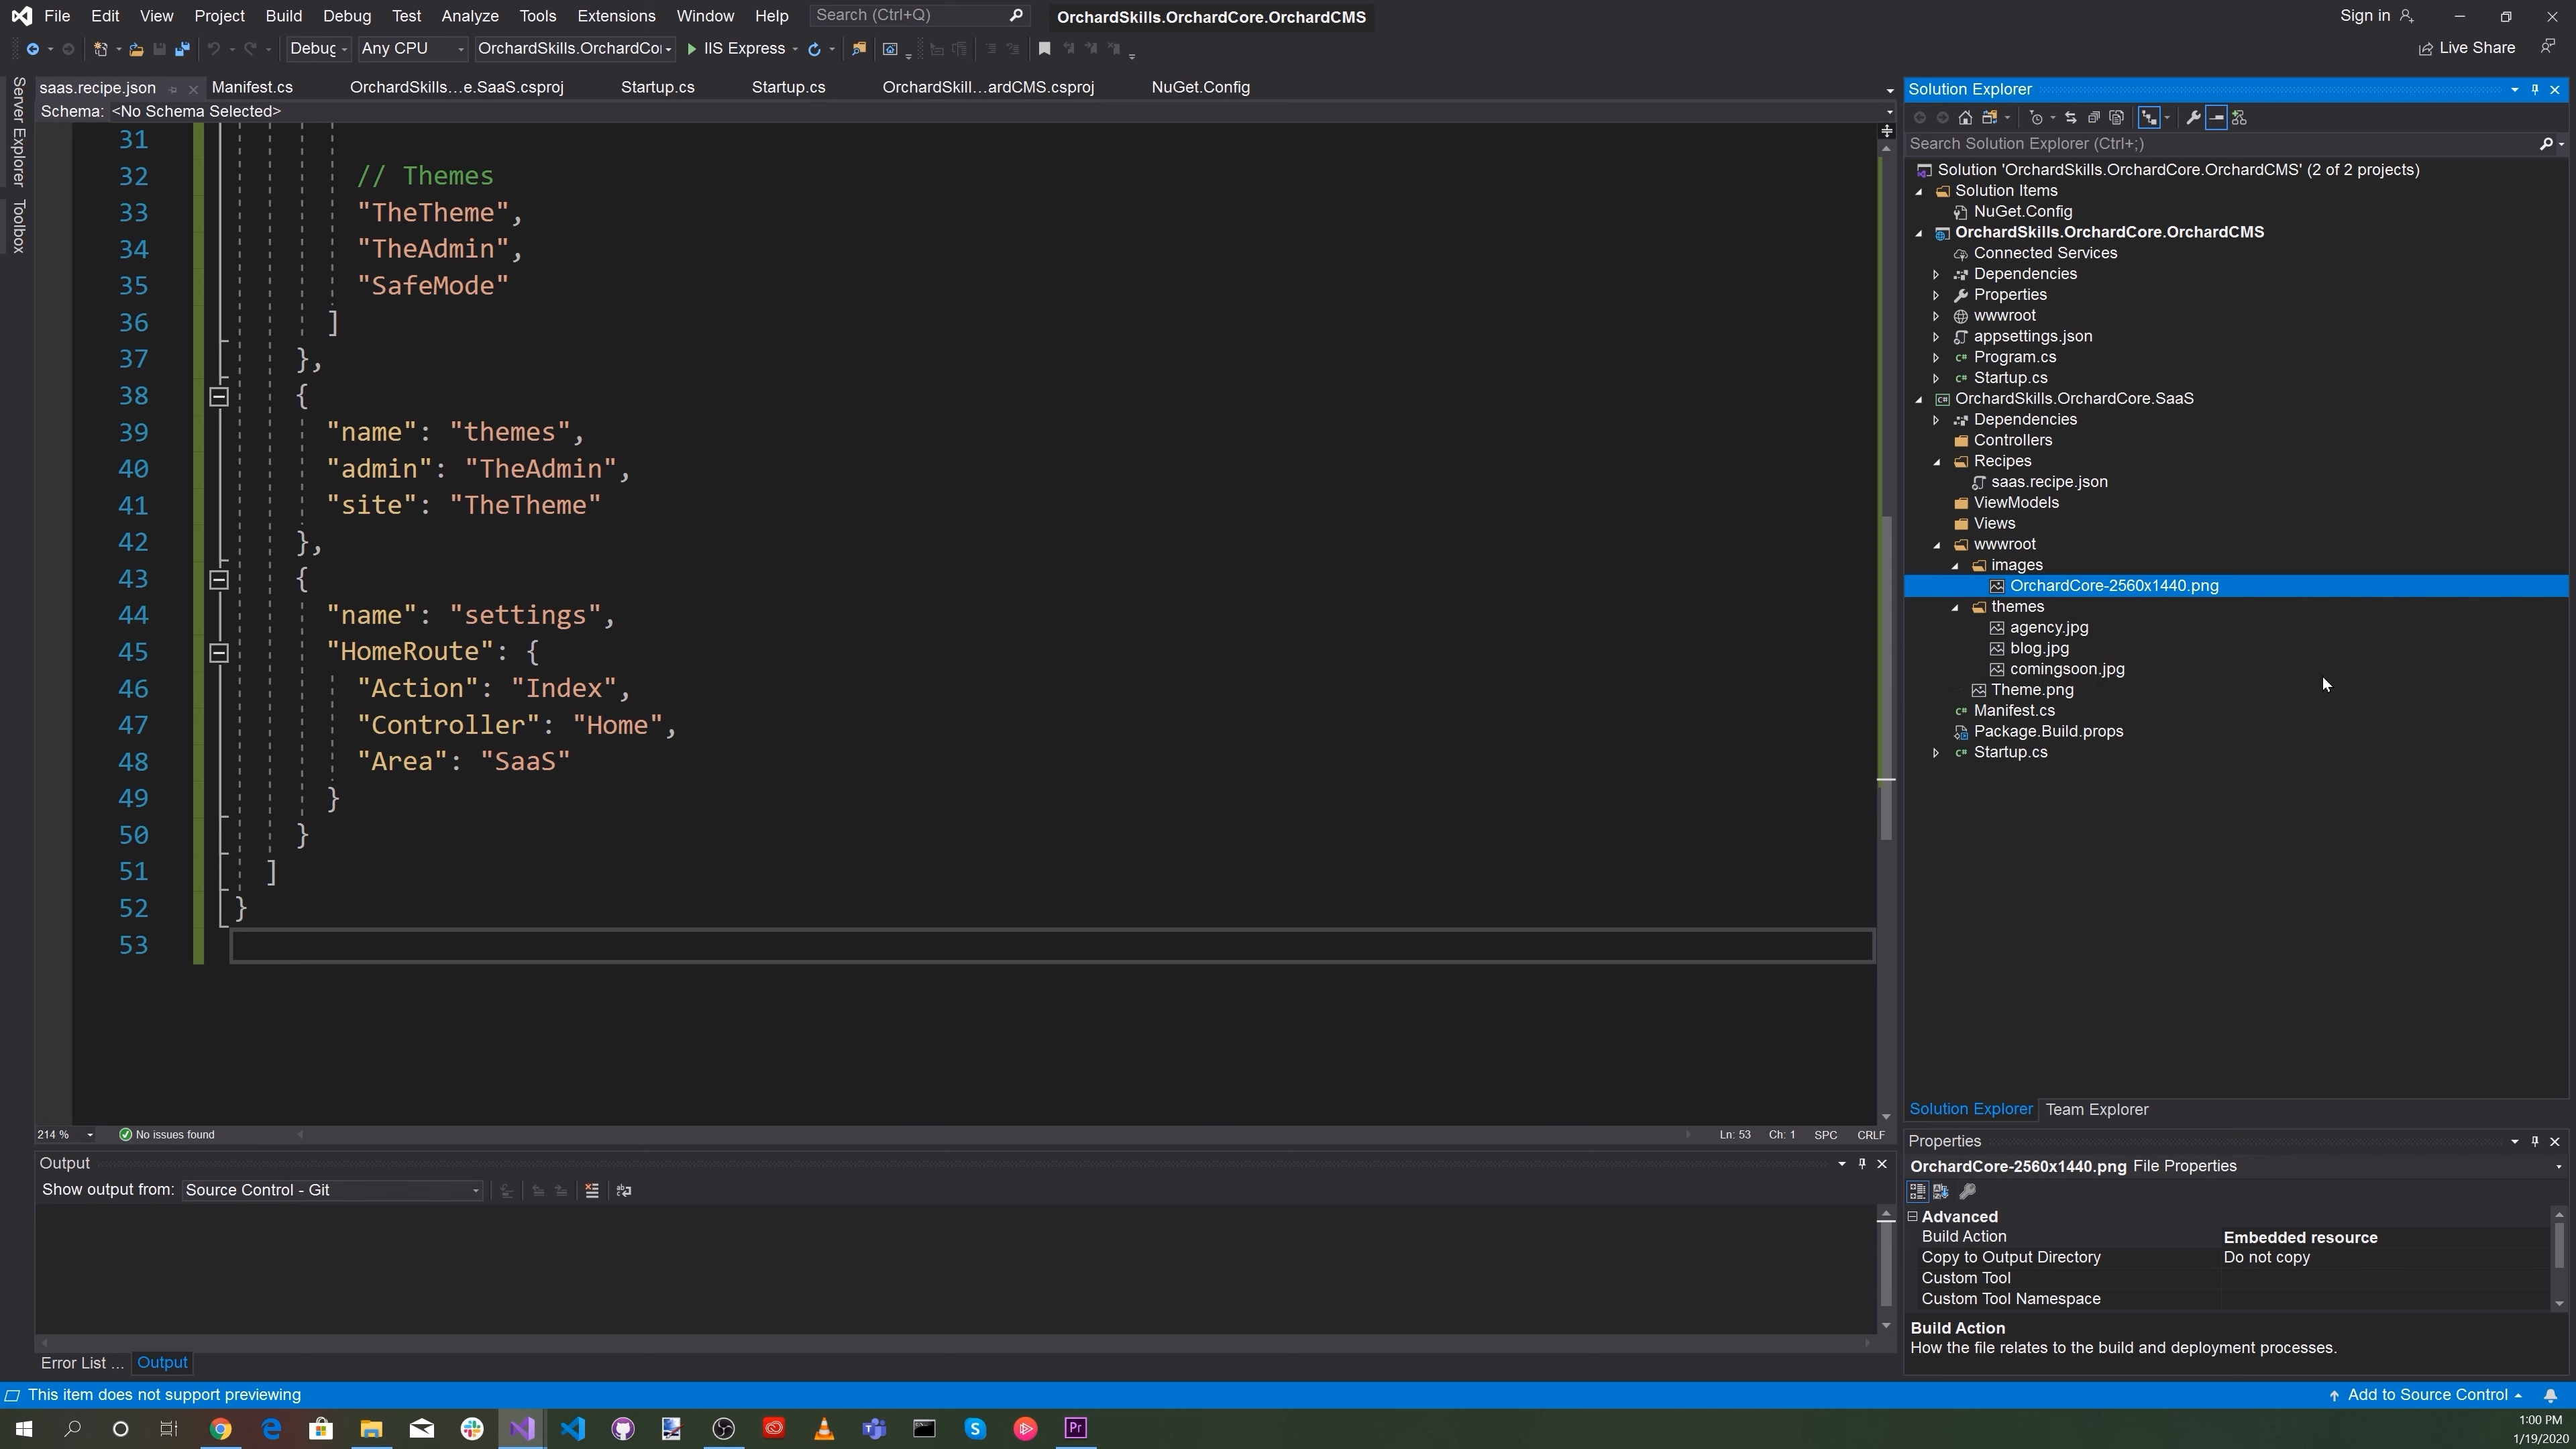
Task: Collapse the Recipes folder node
Action: point(1937,462)
